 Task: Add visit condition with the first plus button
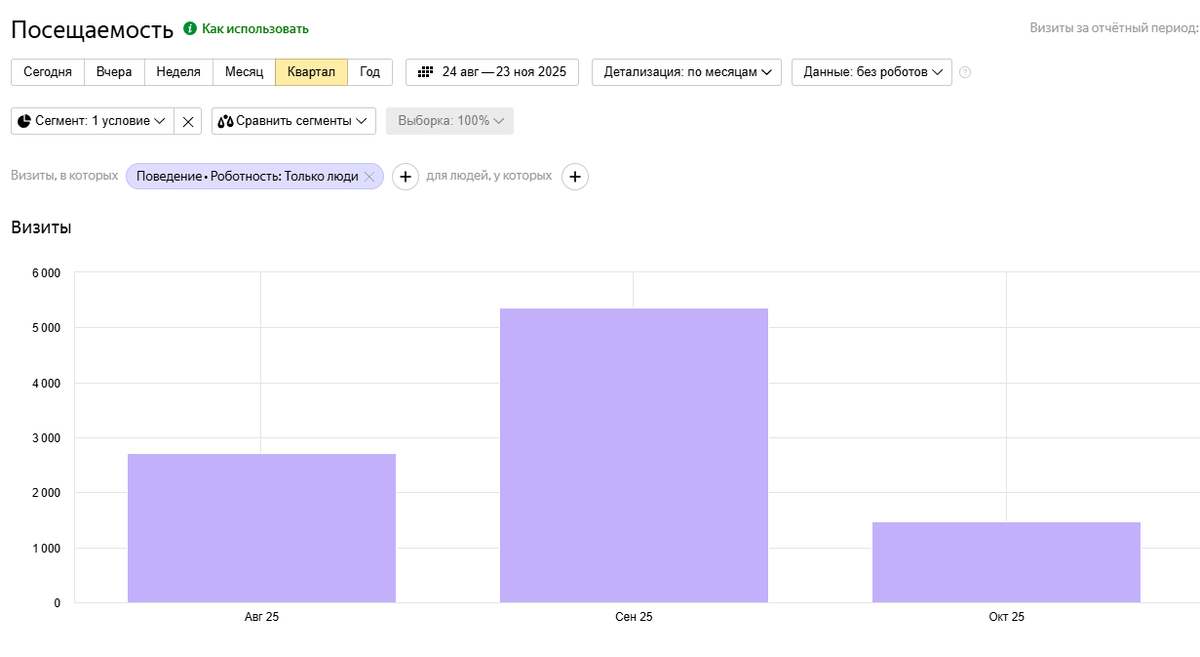(405, 176)
